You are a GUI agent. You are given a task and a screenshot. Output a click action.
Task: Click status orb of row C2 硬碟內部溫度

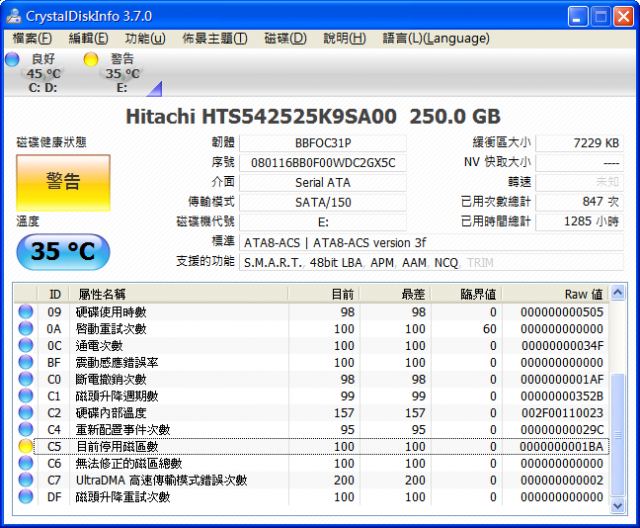[26, 413]
